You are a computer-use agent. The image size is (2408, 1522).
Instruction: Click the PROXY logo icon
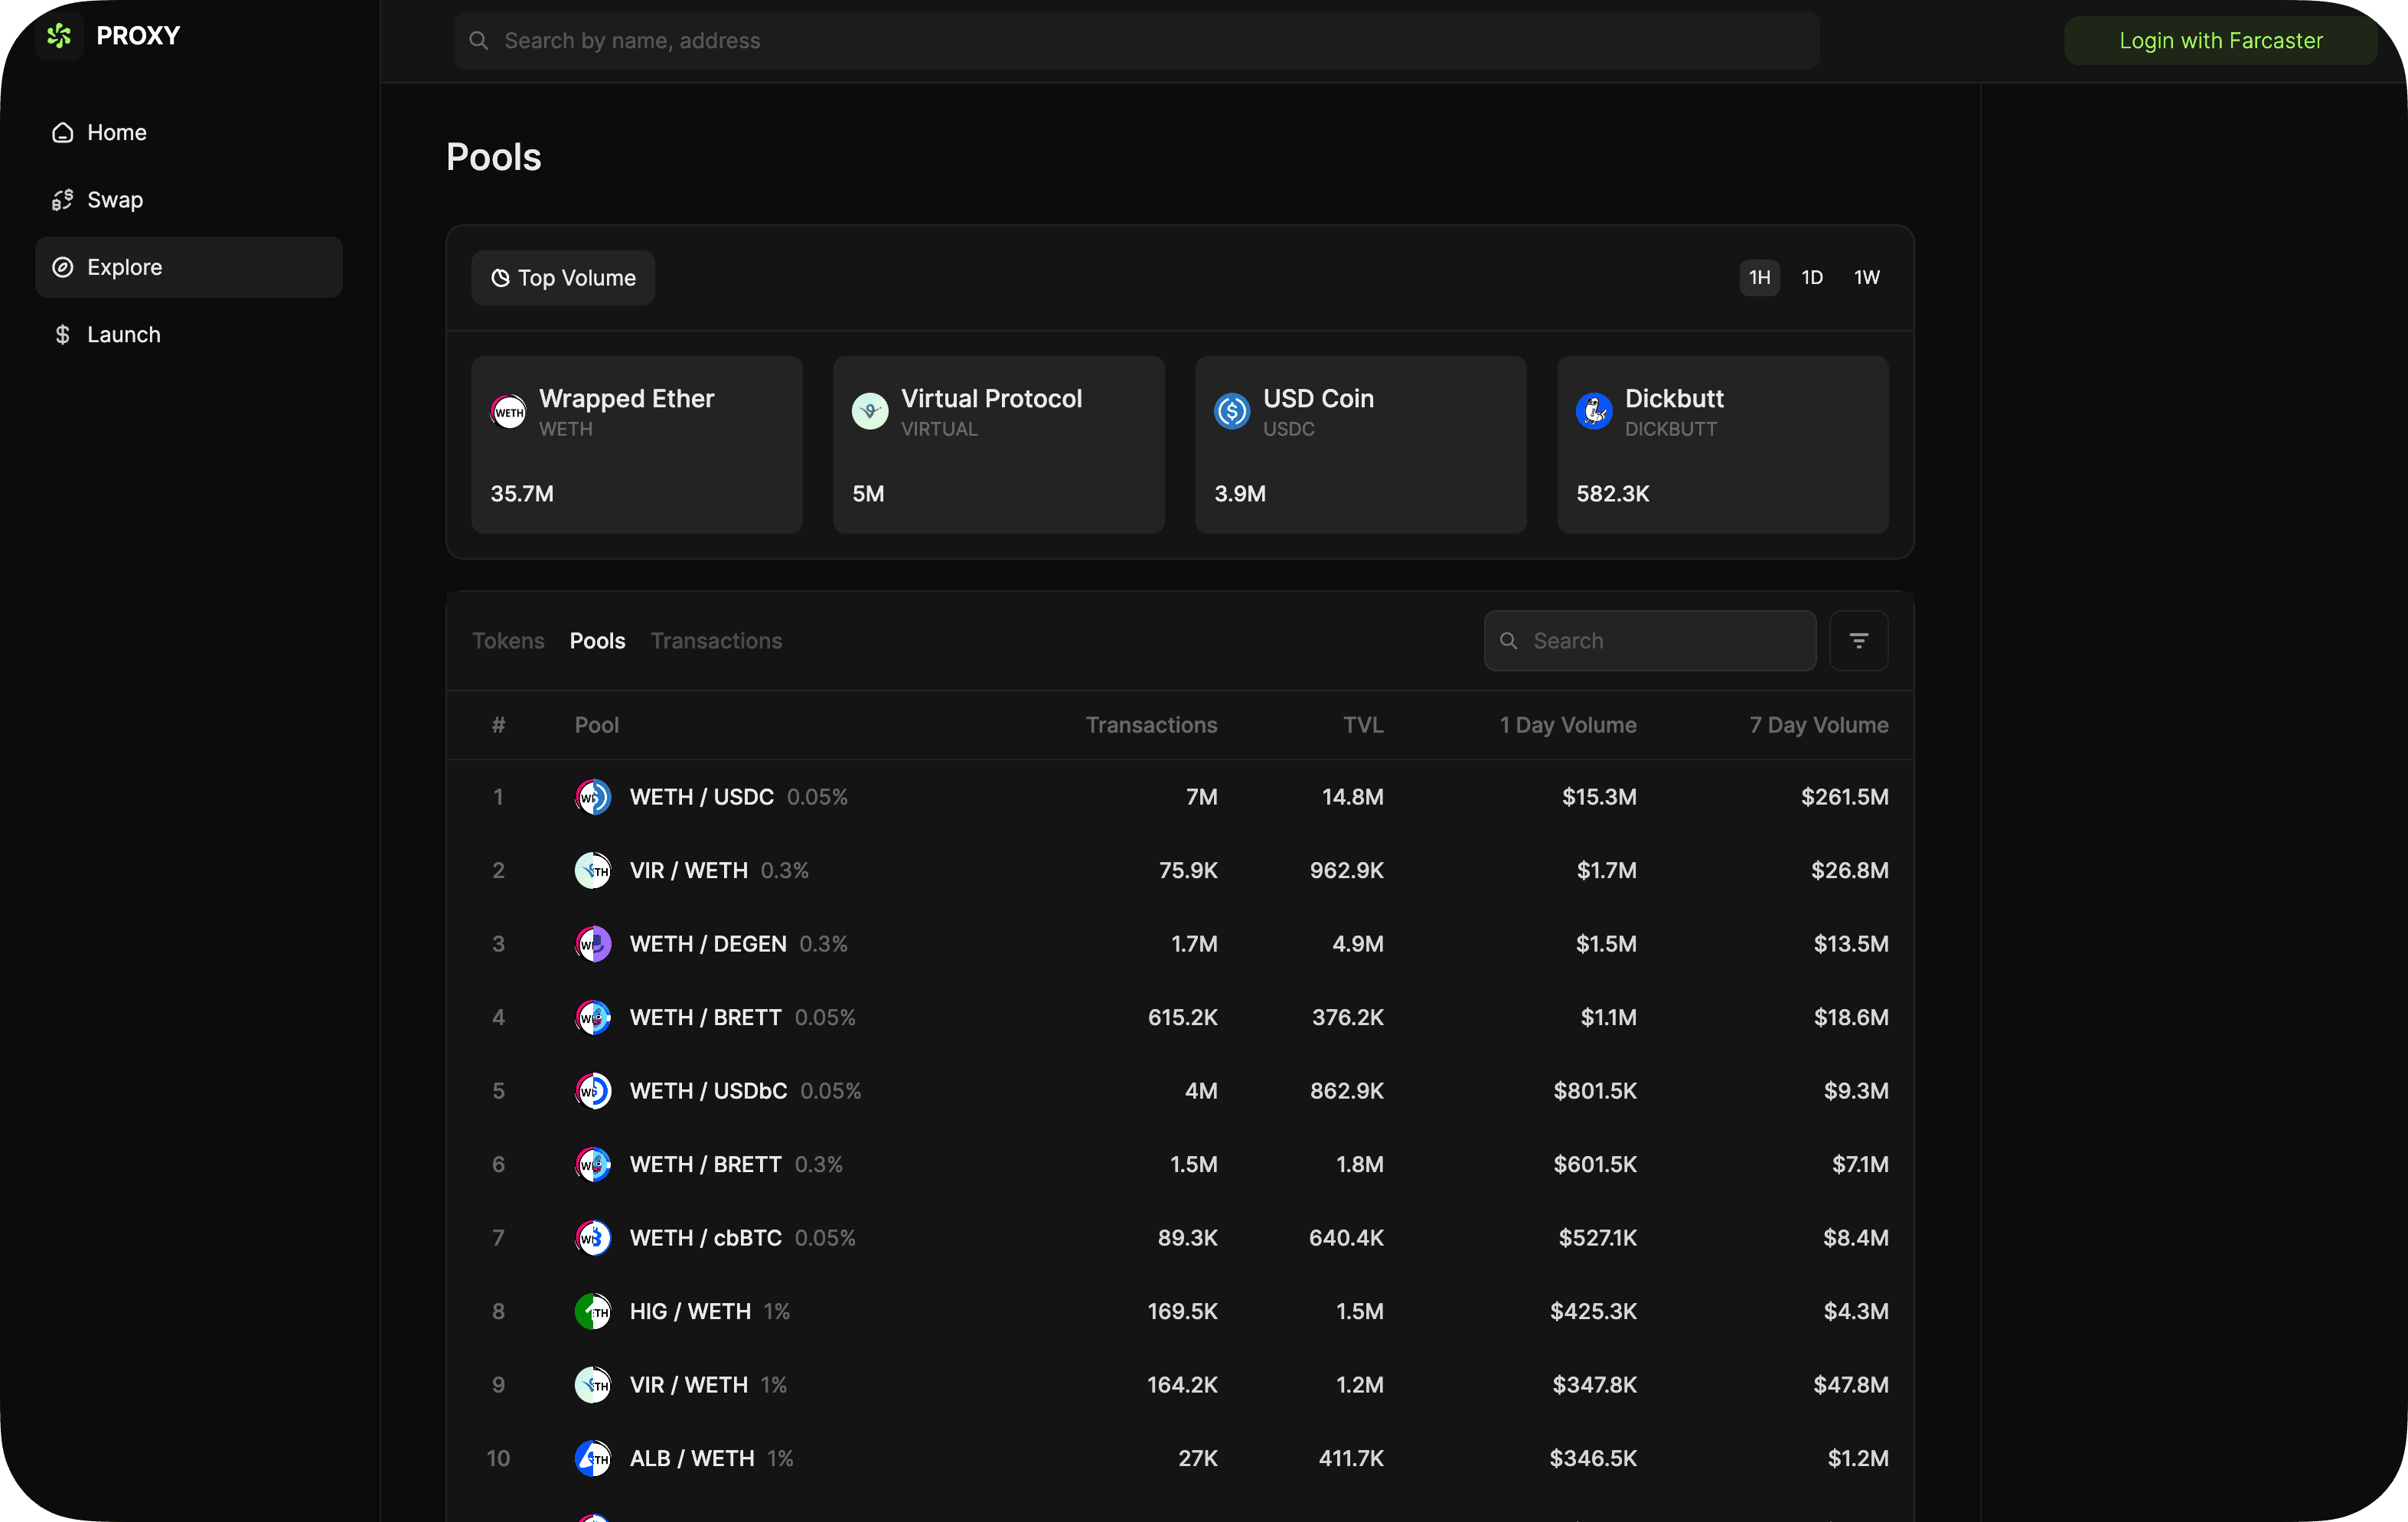coord(60,36)
